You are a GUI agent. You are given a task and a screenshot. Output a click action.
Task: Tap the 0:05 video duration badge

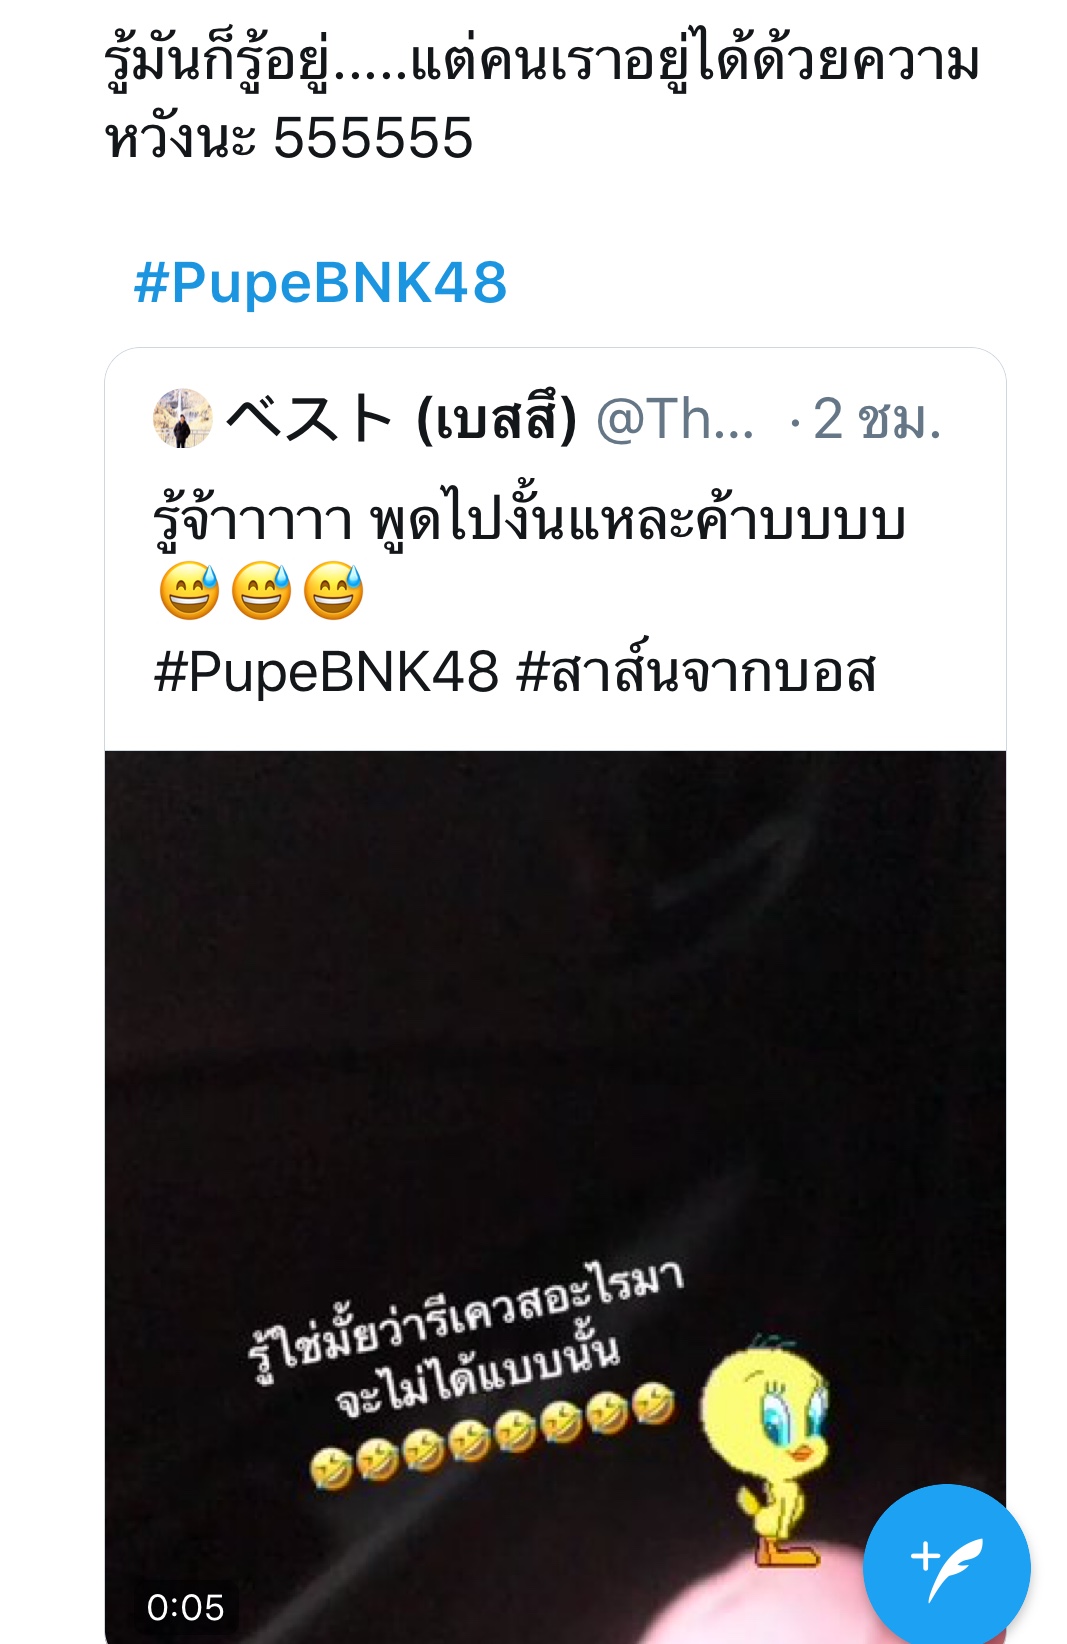click(x=185, y=1607)
